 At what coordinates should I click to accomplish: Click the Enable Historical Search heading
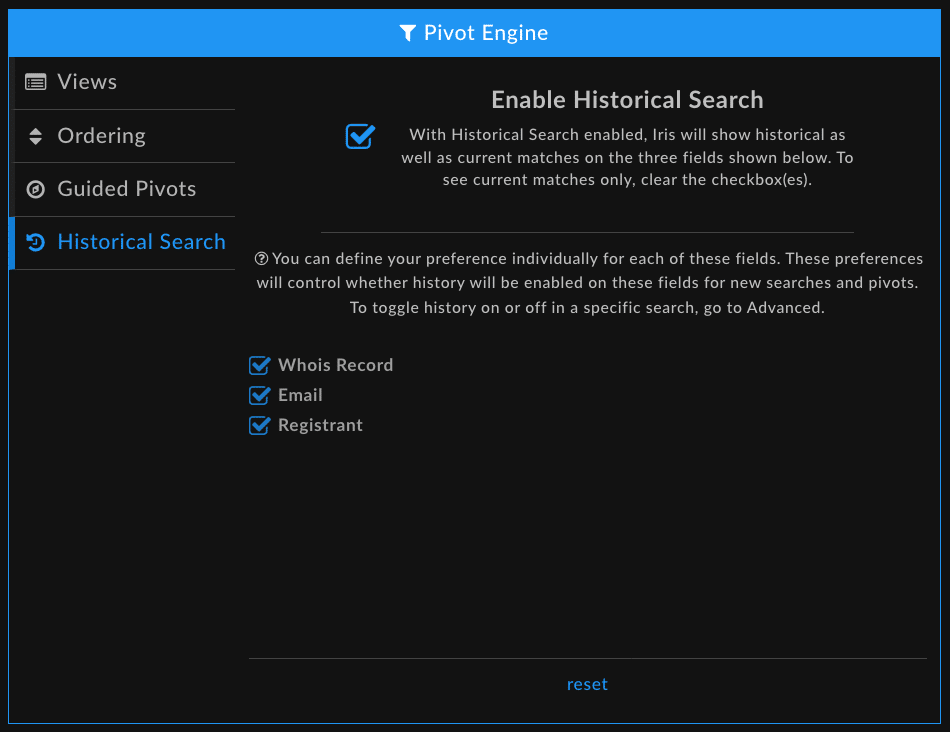[627, 100]
